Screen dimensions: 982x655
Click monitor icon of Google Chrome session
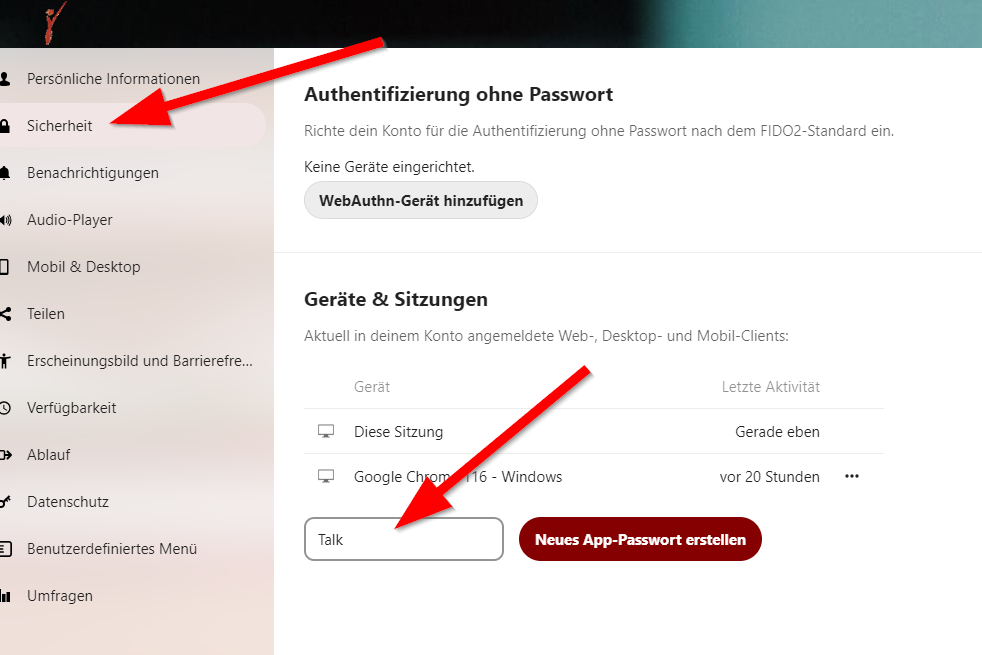tap(326, 477)
